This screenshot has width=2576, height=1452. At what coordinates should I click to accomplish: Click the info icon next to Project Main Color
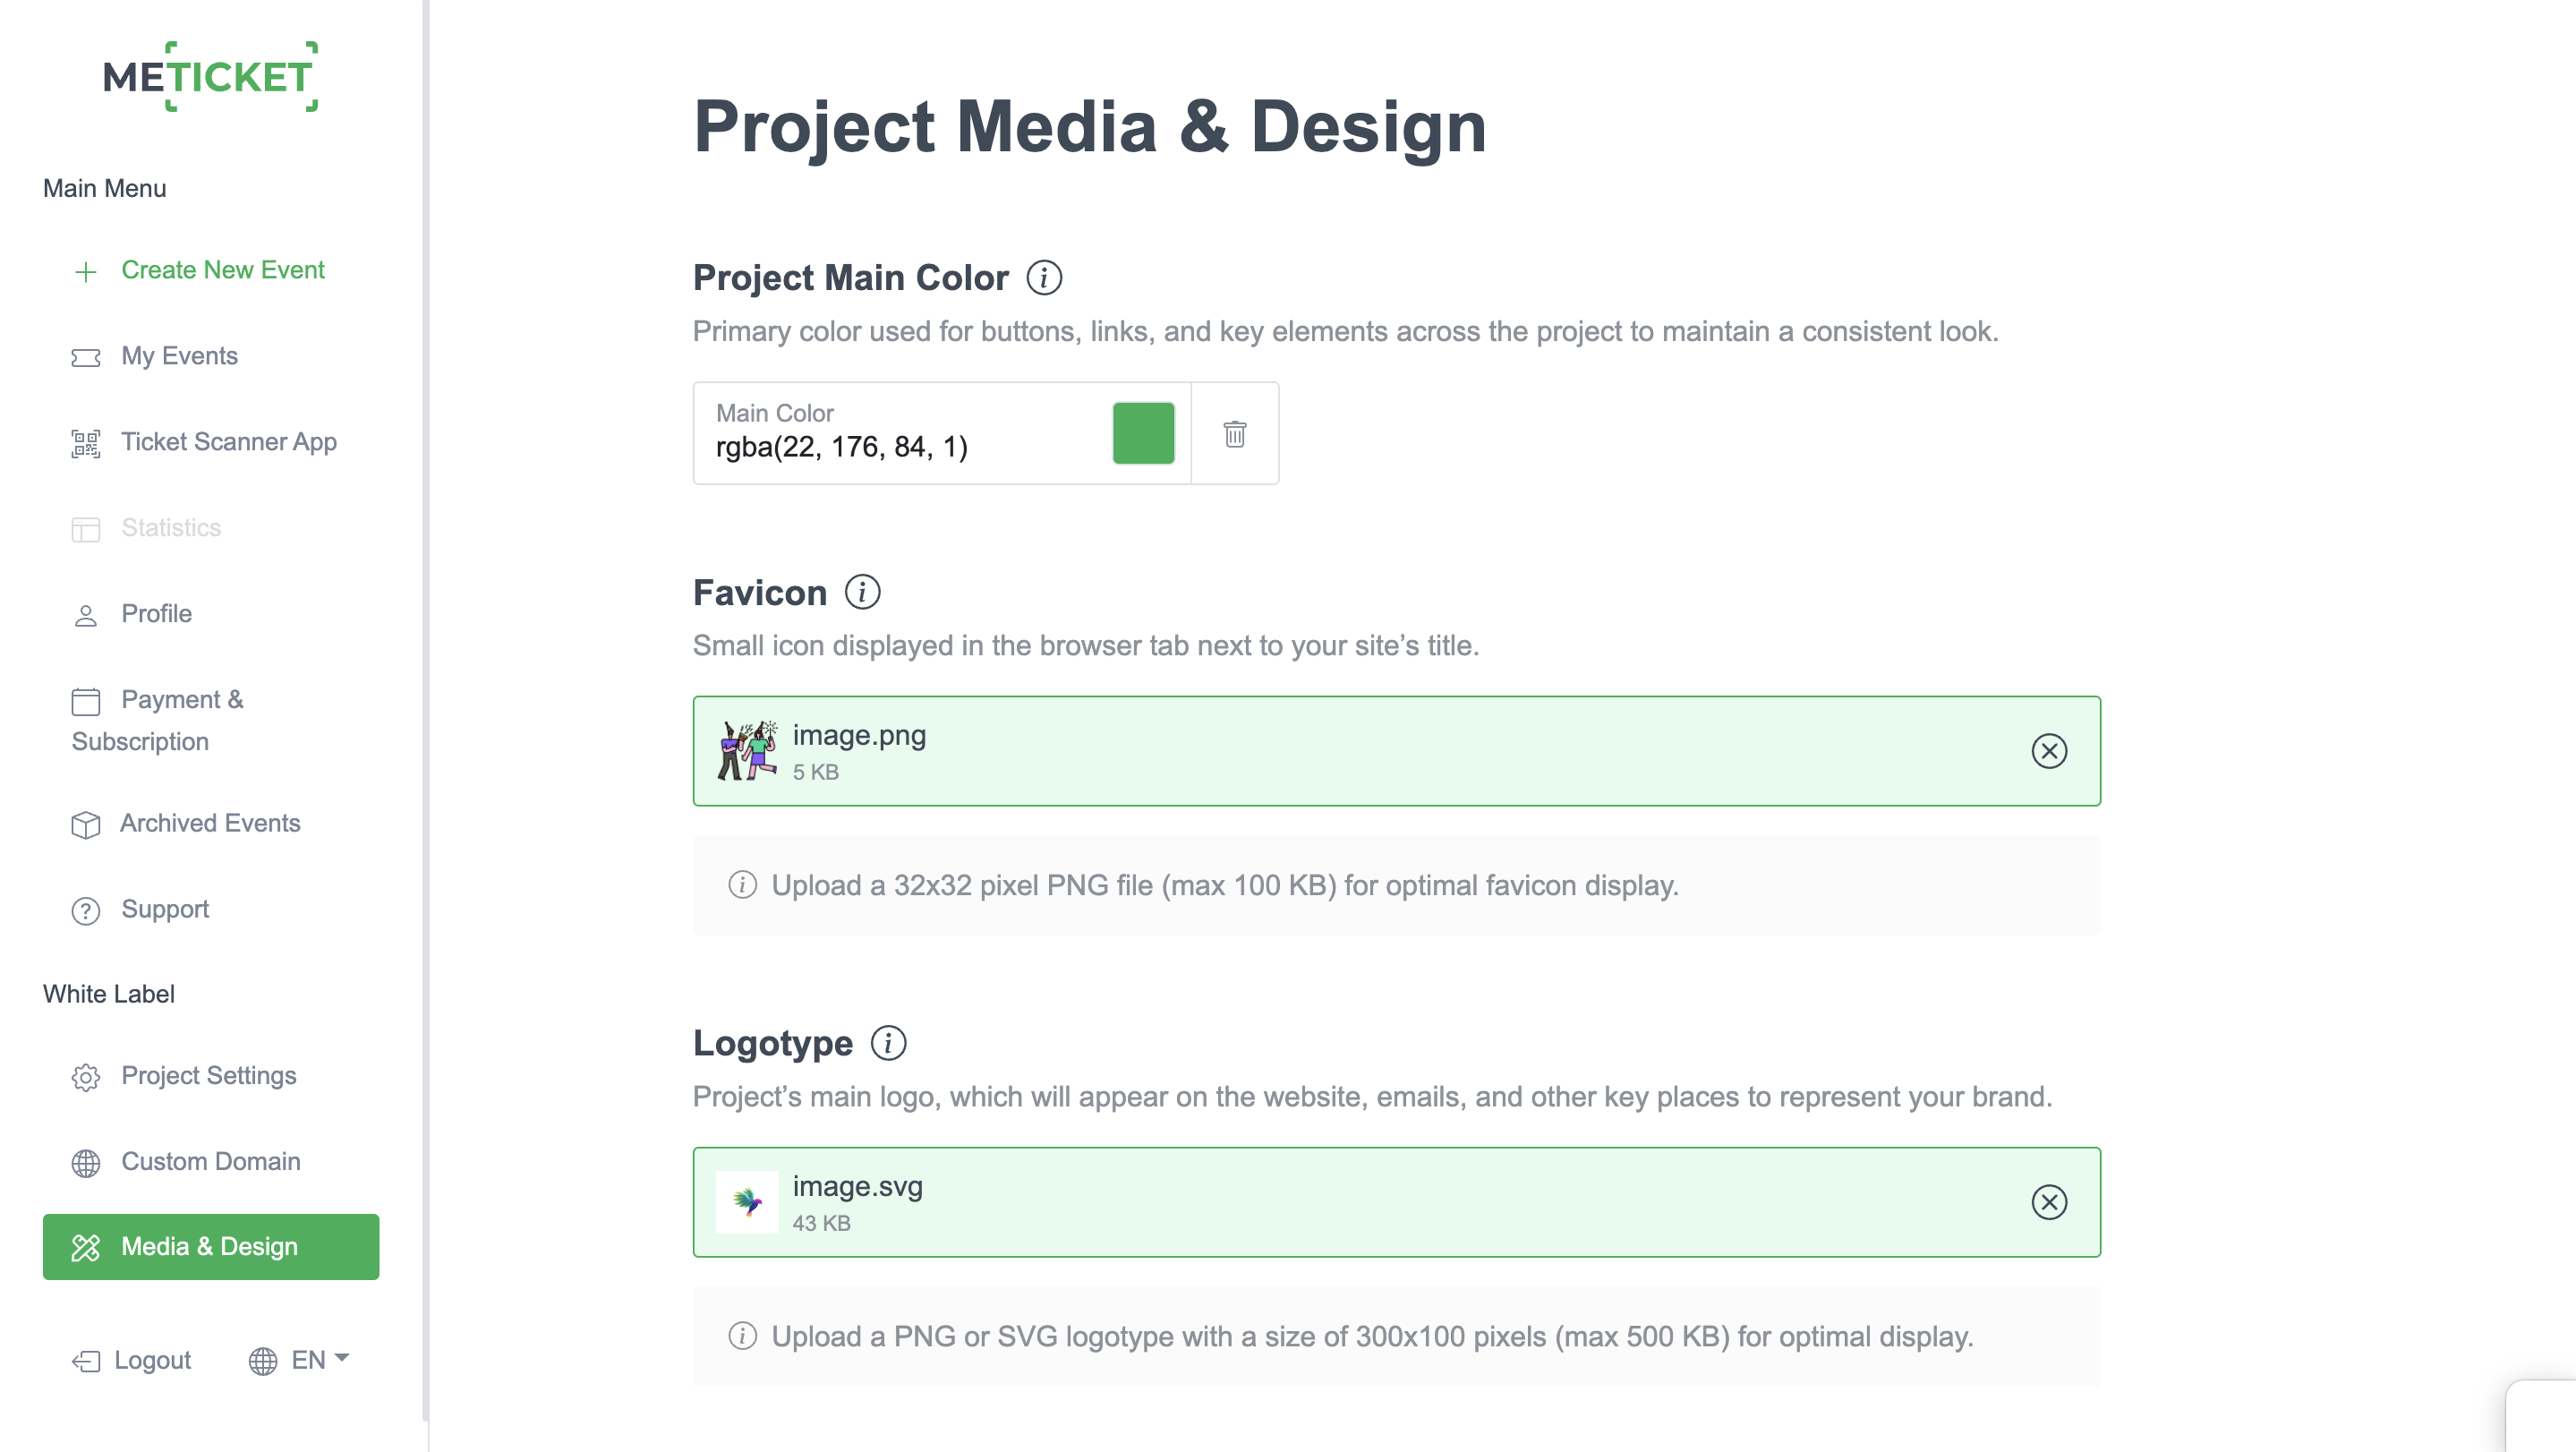(1044, 278)
